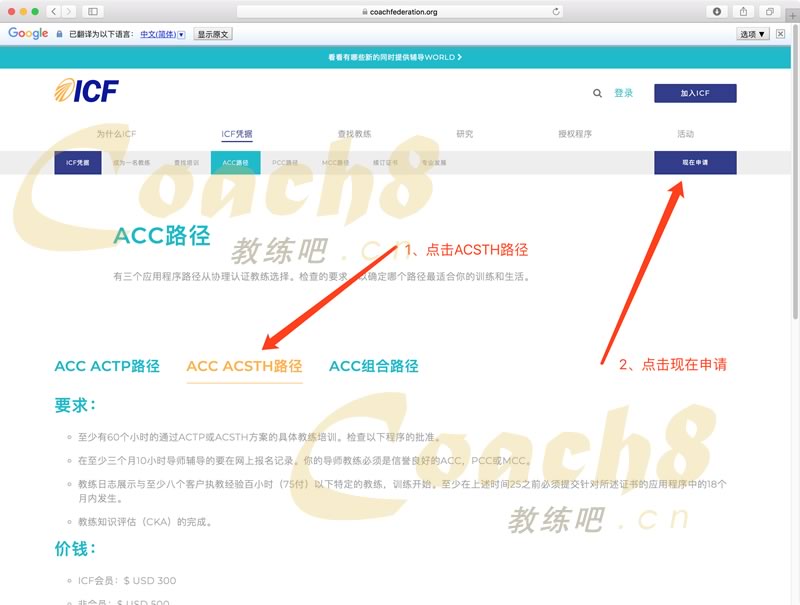Viewport: 800px width, 605px height.
Task: Open the 中文(简体) language dropdown
Action: click(x=162, y=33)
